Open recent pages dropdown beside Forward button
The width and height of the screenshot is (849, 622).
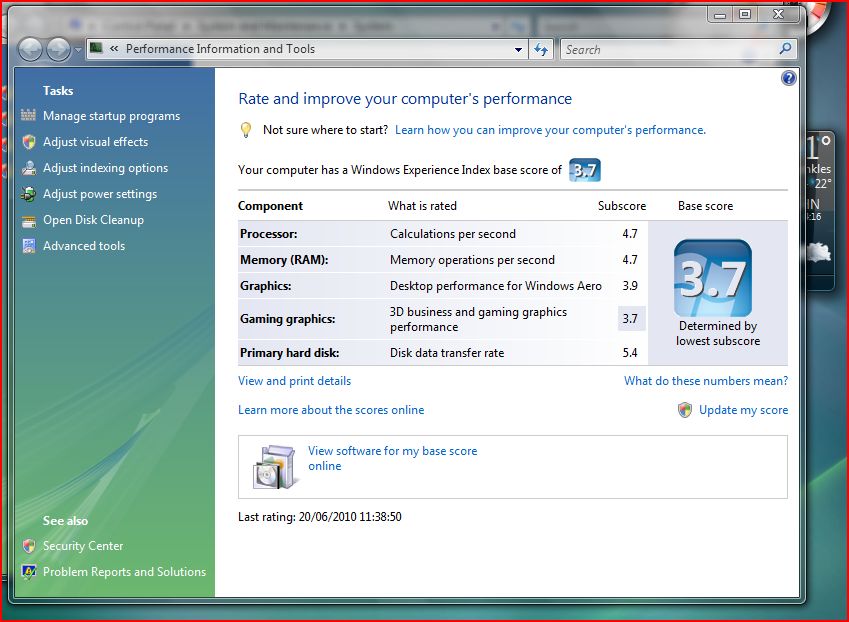coord(77,50)
